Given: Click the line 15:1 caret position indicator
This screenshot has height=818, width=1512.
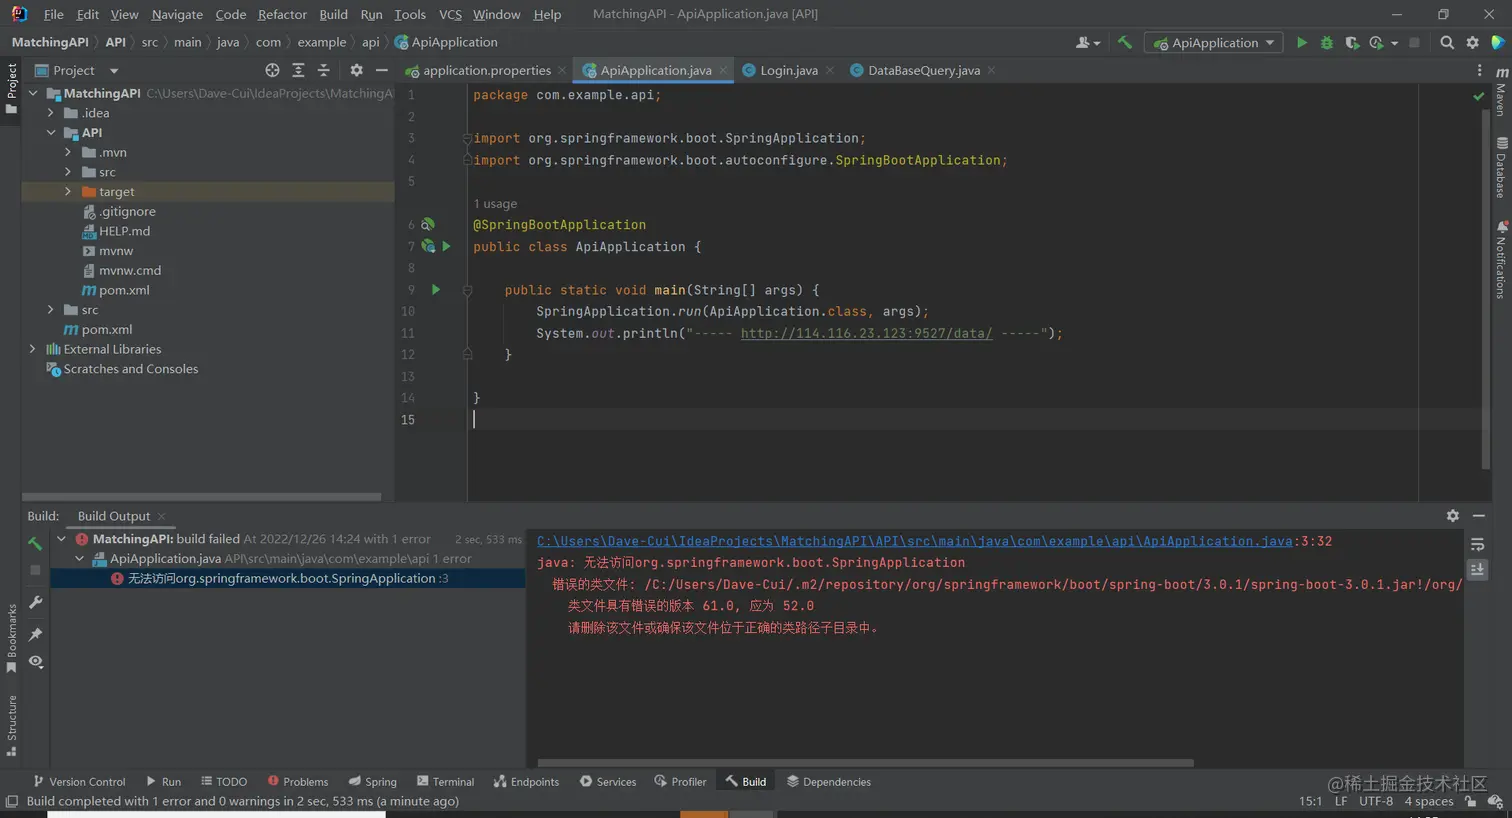Looking at the screenshot, I should (x=1311, y=801).
